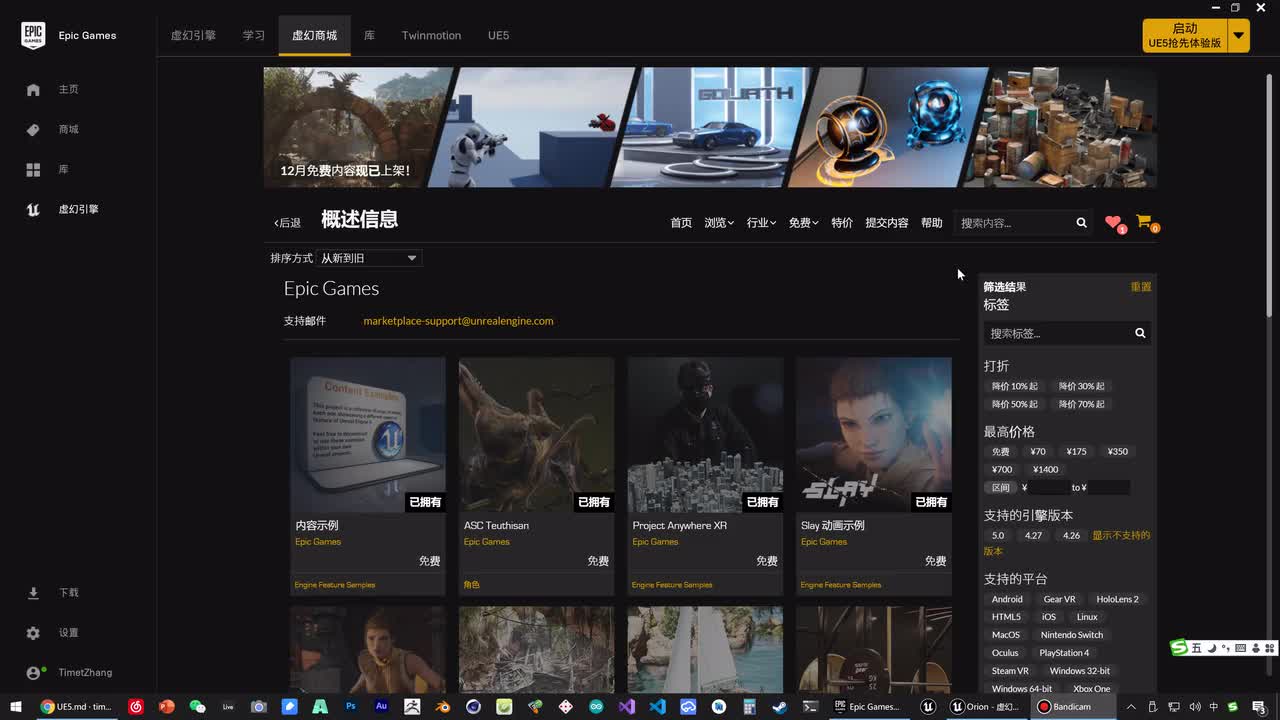Screen dimensions: 1280x720
Task: Click the Epic Games logo in sidebar
Action: coord(33,35)
